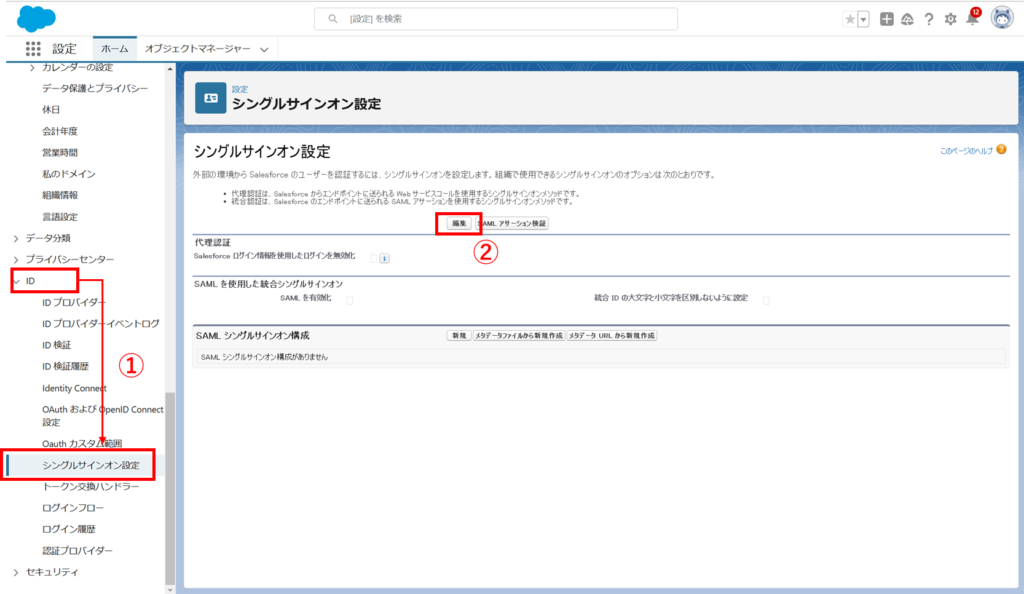This screenshot has width=1024, height=594.
Task: Open ID プロバイダーイベントログ item
Action: 101,324
